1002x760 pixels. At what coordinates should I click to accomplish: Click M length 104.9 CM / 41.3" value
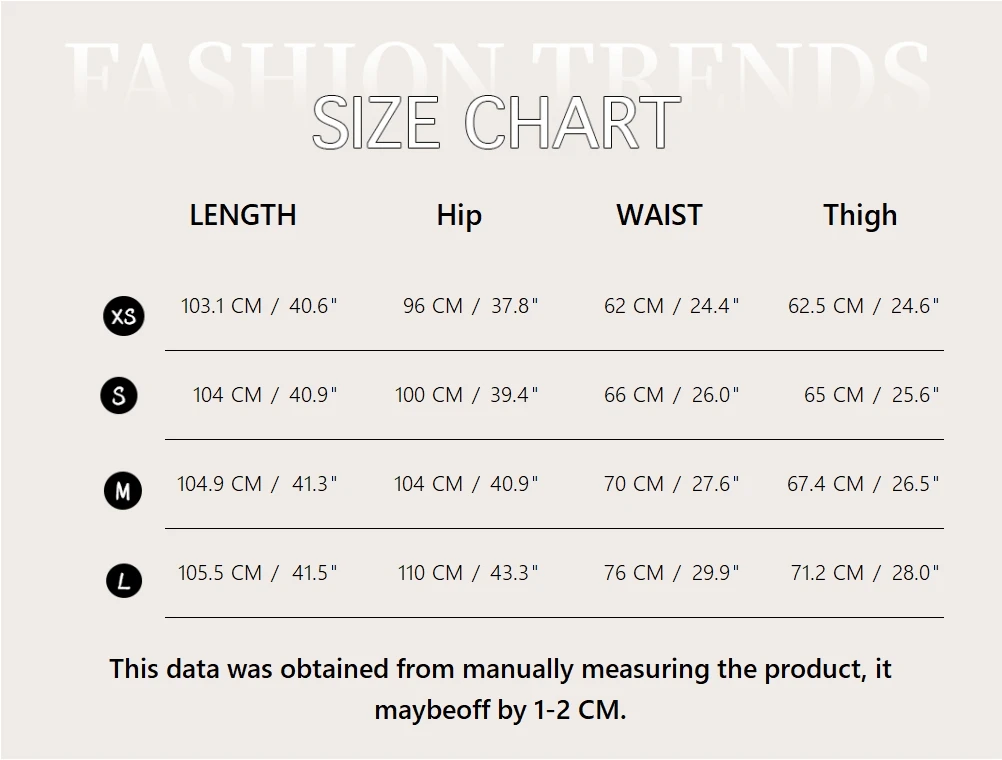pyautogui.click(x=257, y=483)
